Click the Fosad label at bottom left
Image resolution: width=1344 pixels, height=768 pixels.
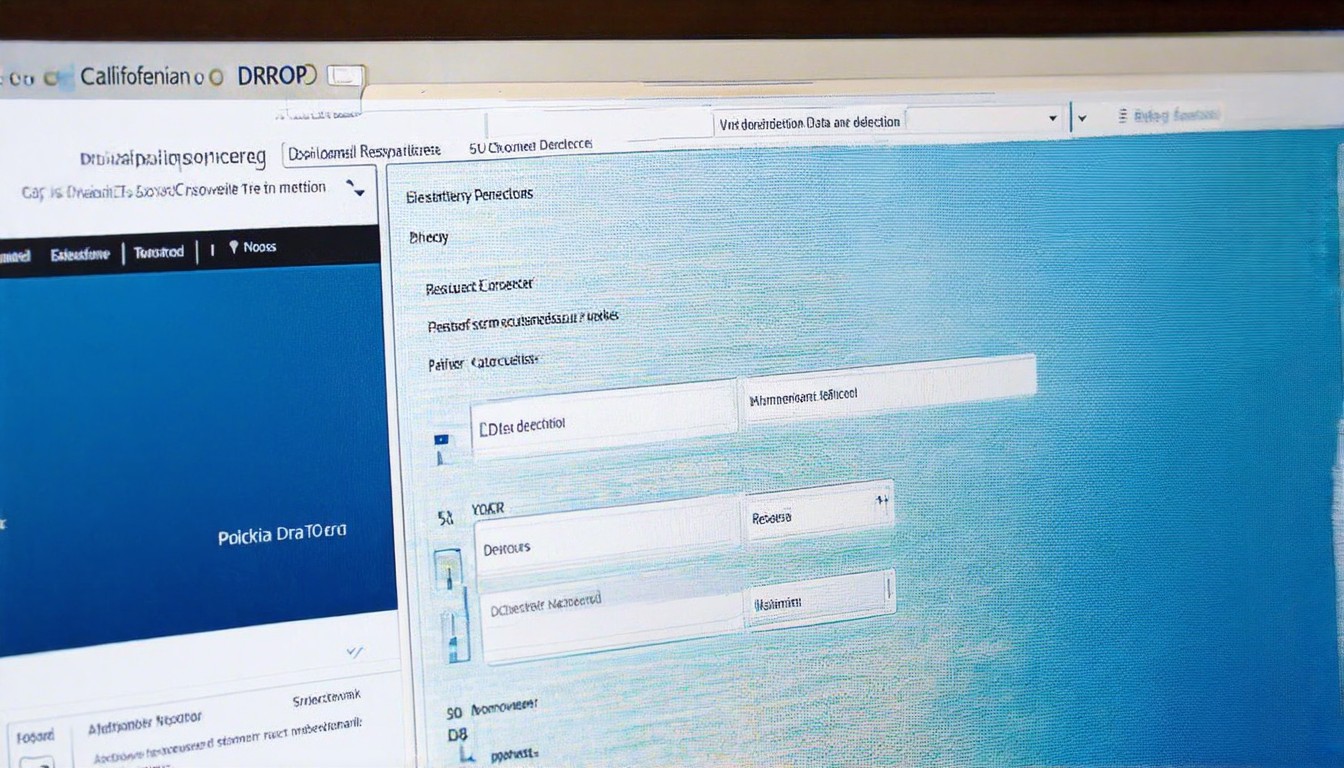pos(35,736)
